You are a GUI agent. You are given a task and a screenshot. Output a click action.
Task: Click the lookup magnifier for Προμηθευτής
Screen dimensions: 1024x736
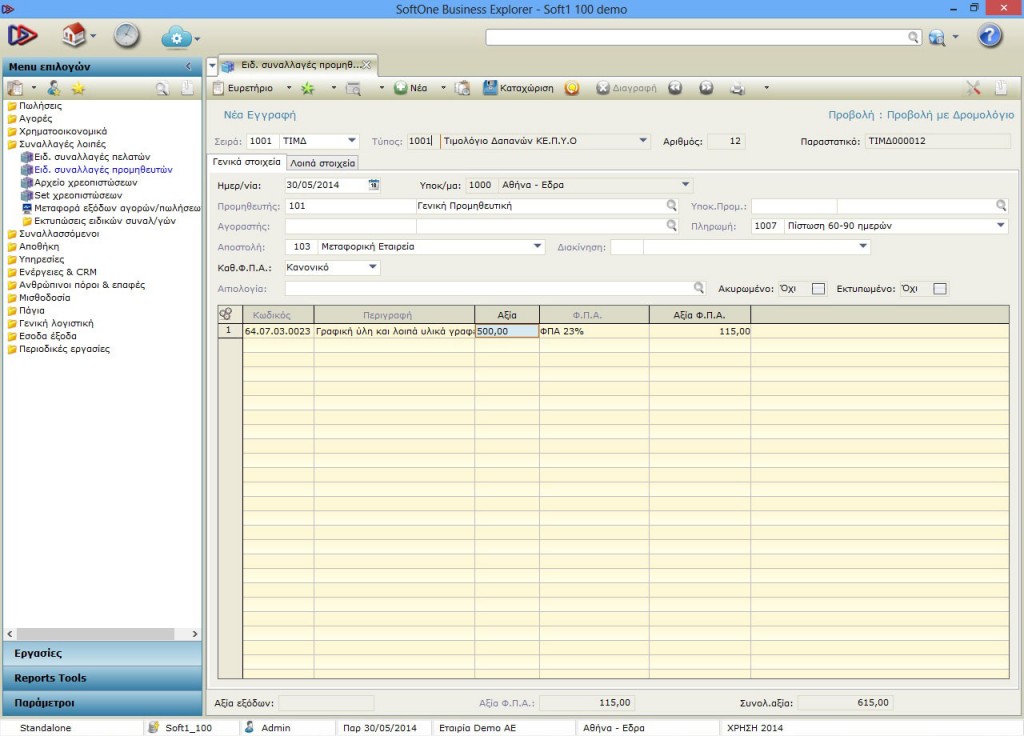pyautogui.click(x=671, y=206)
